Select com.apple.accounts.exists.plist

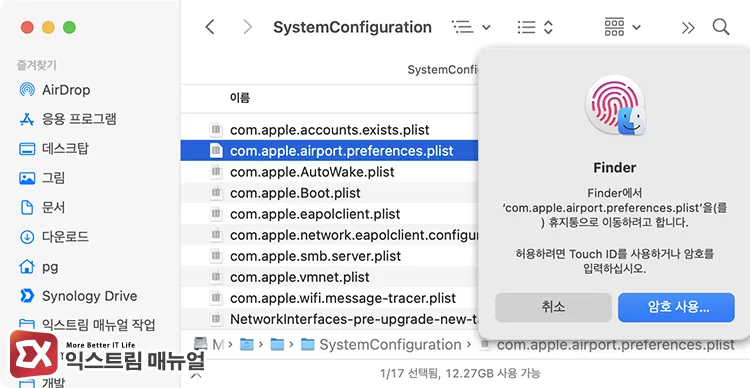329,130
